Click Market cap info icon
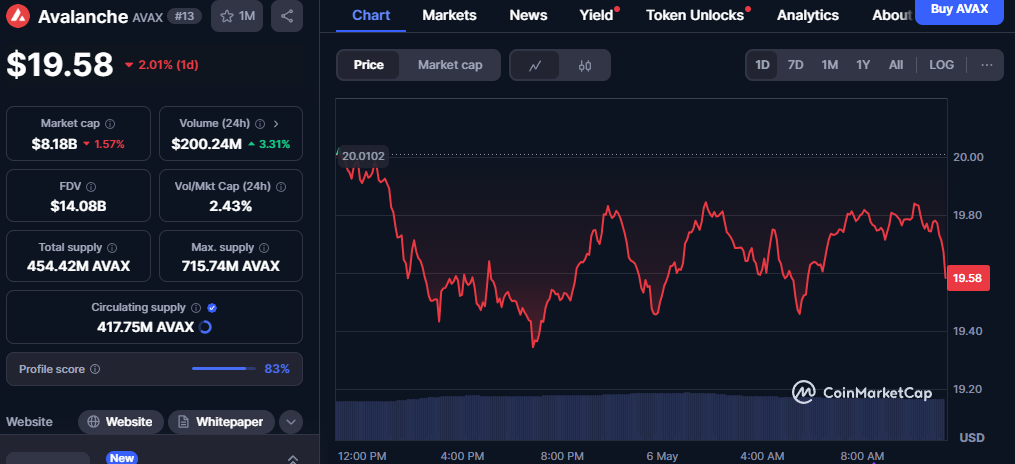 point(110,123)
